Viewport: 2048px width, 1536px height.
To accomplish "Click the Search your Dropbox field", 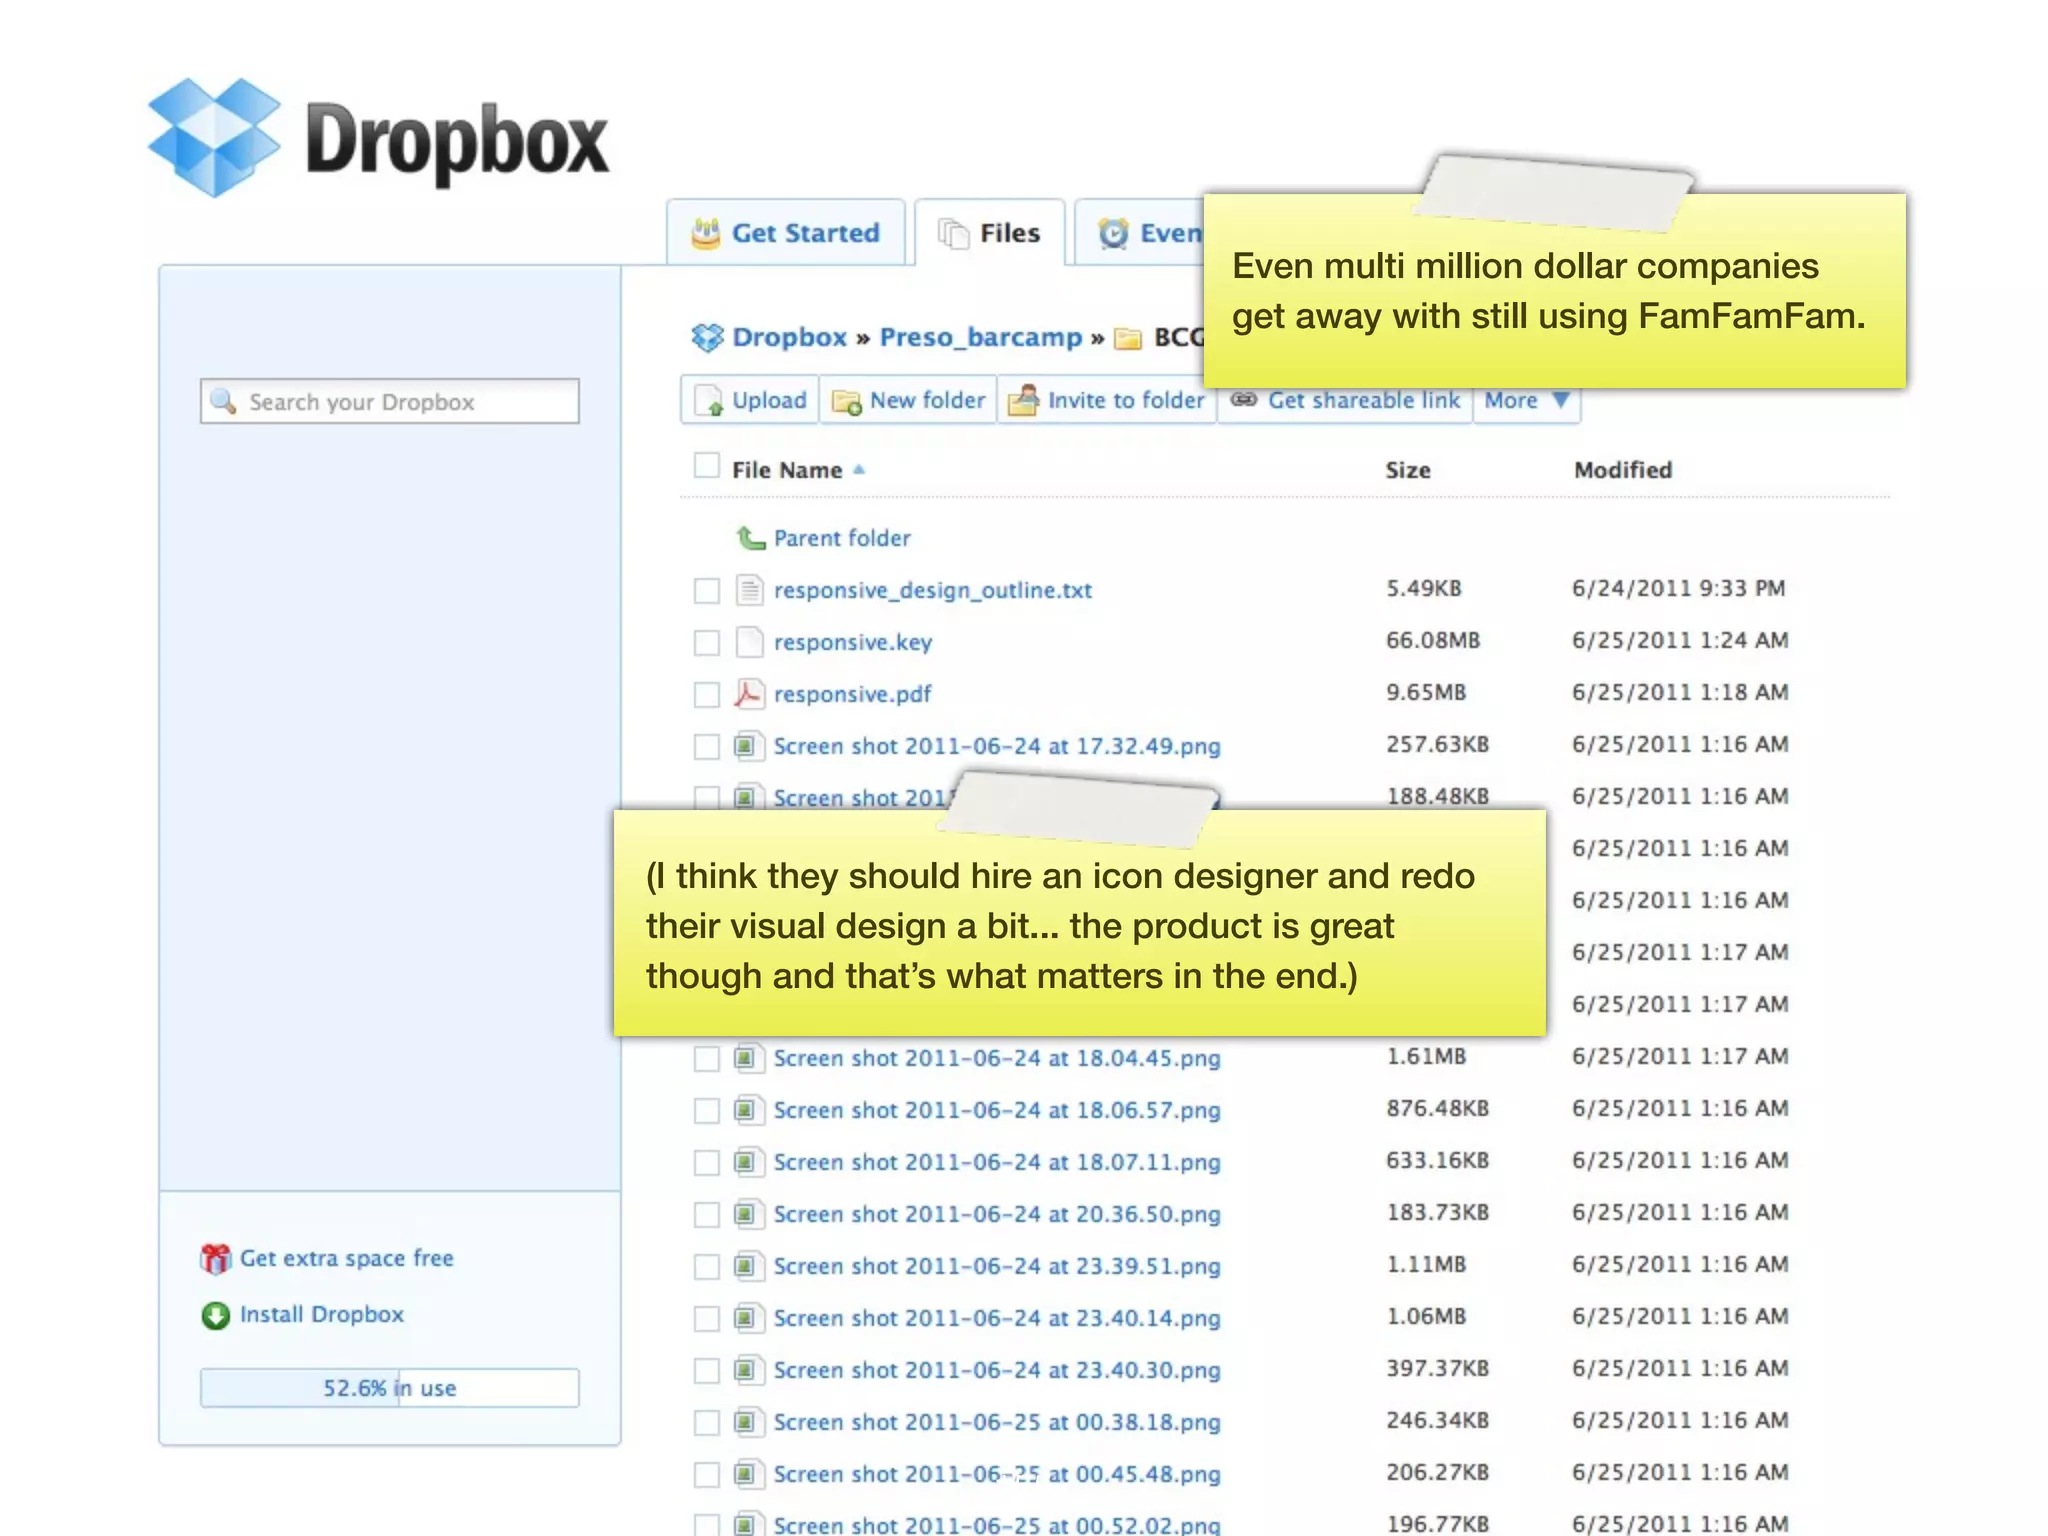I will tap(390, 402).
